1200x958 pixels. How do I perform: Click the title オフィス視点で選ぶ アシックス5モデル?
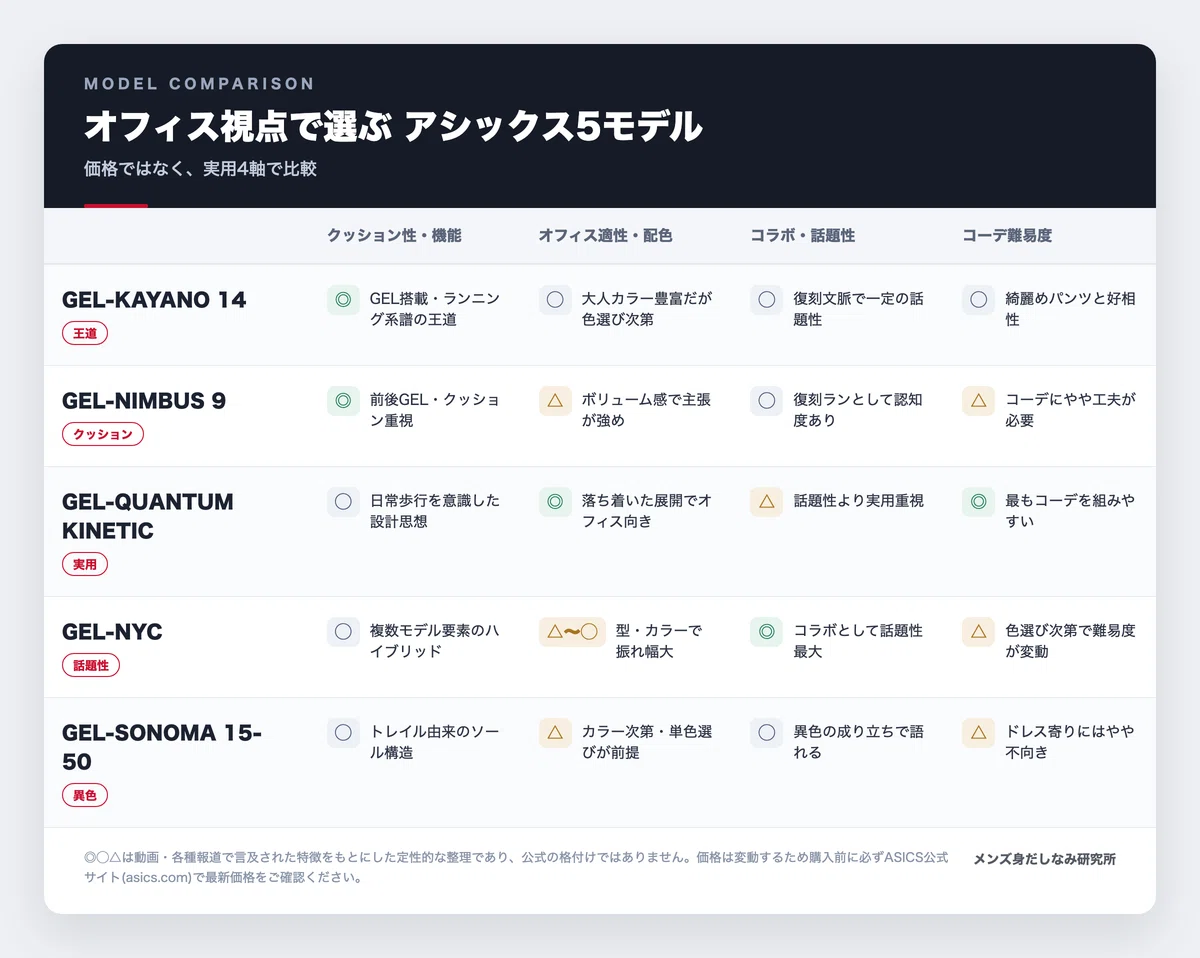(x=393, y=127)
